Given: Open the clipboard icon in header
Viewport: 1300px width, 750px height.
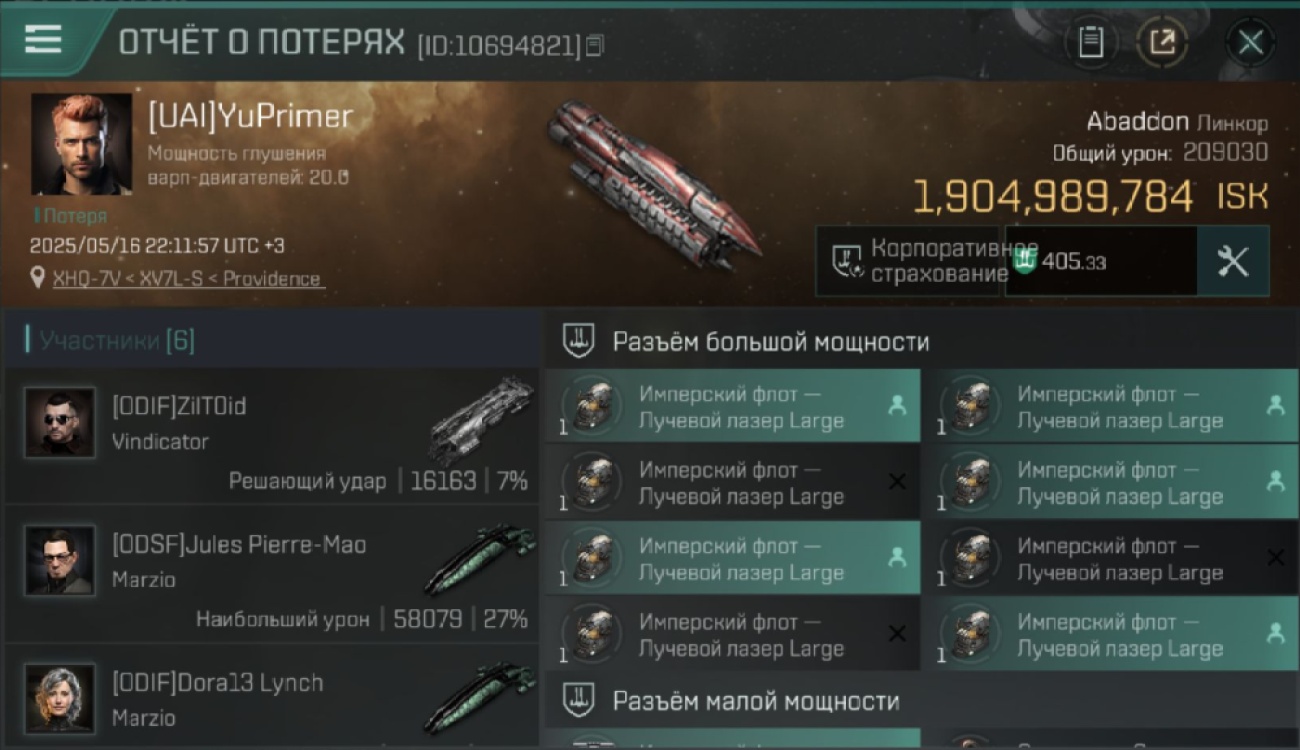Looking at the screenshot, I should (x=1091, y=42).
